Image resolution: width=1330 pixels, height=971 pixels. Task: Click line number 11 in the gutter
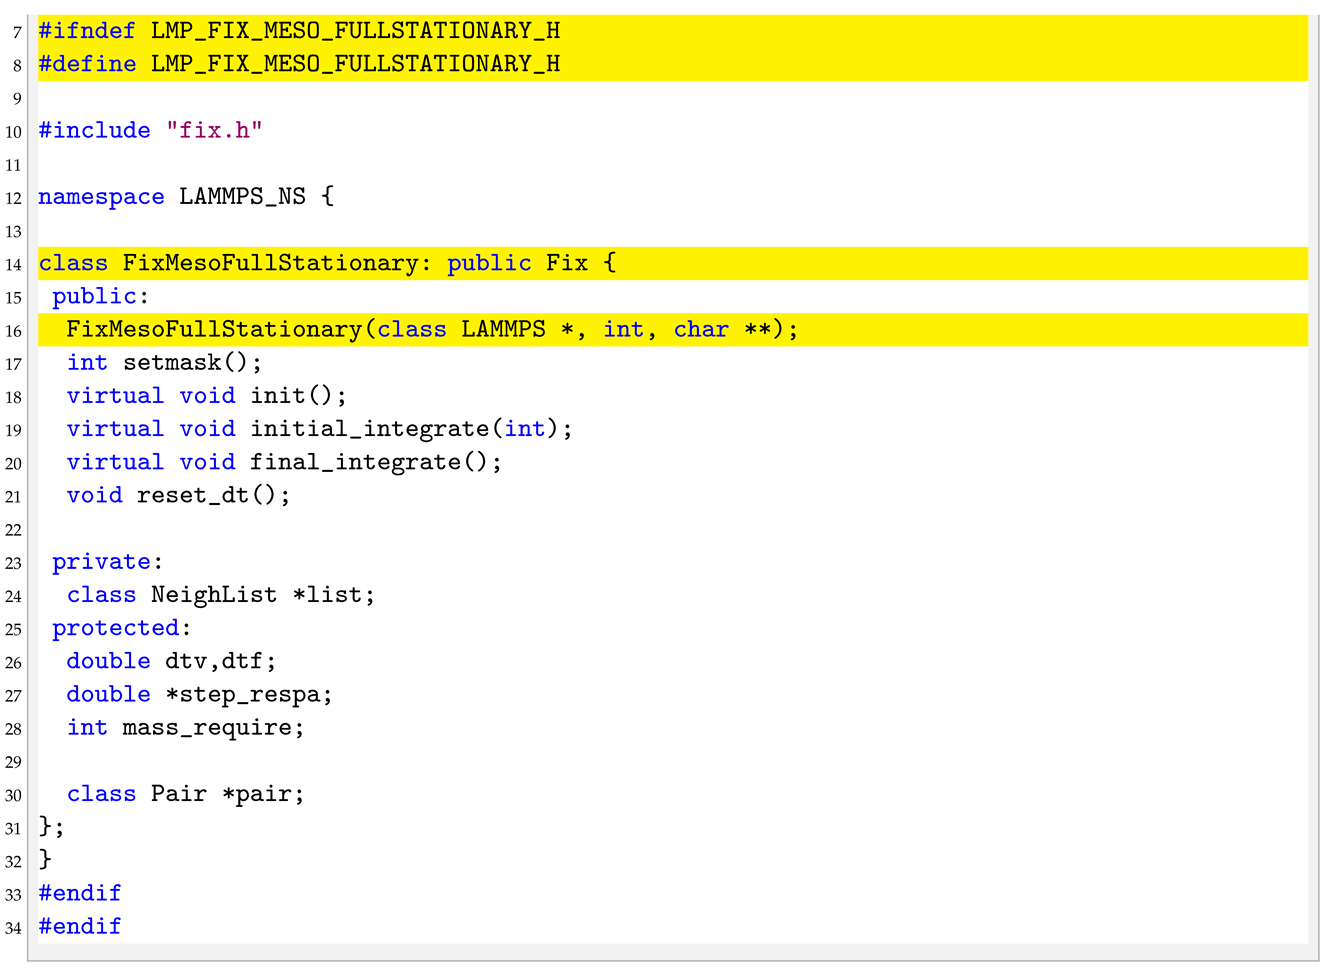click(x=13, y=164)
